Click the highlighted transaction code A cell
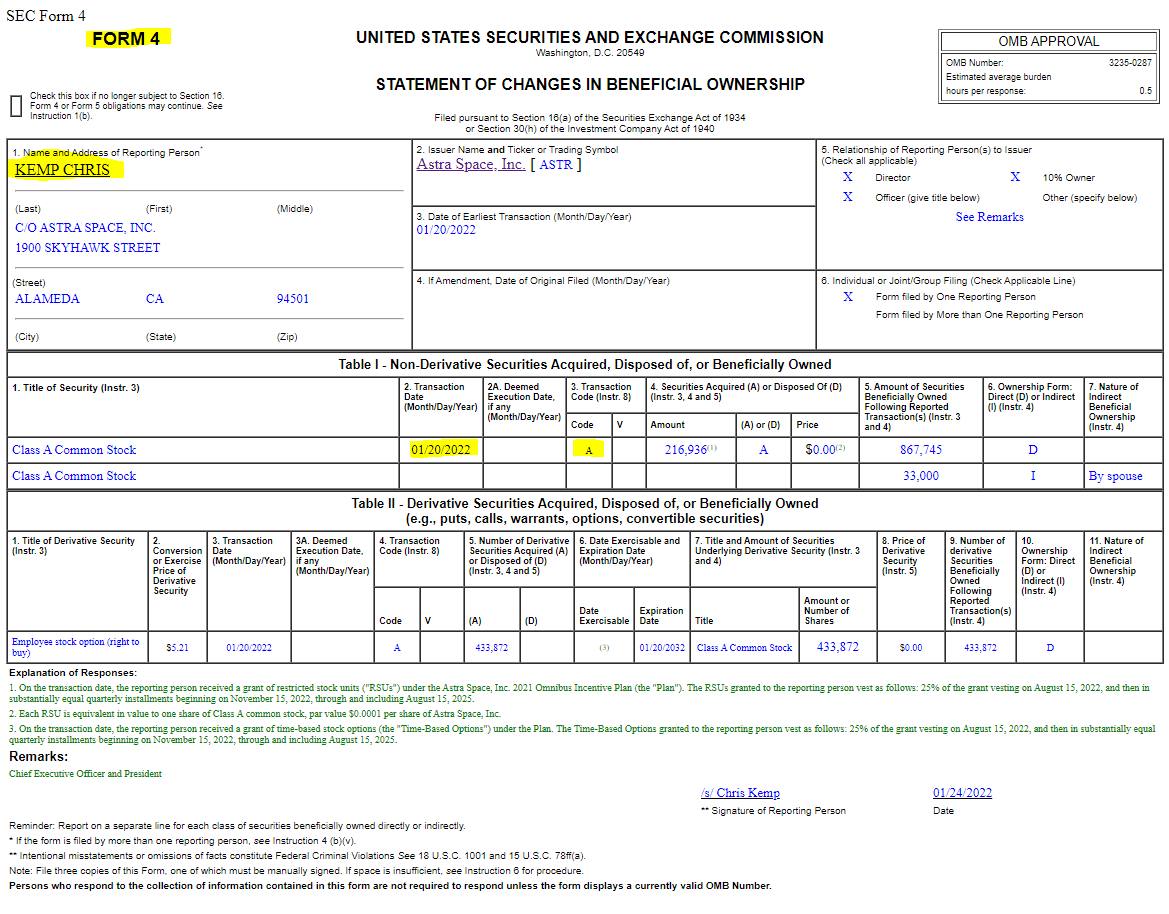The width and height of the screenshot is (1169, 914). tap(589, 450)
